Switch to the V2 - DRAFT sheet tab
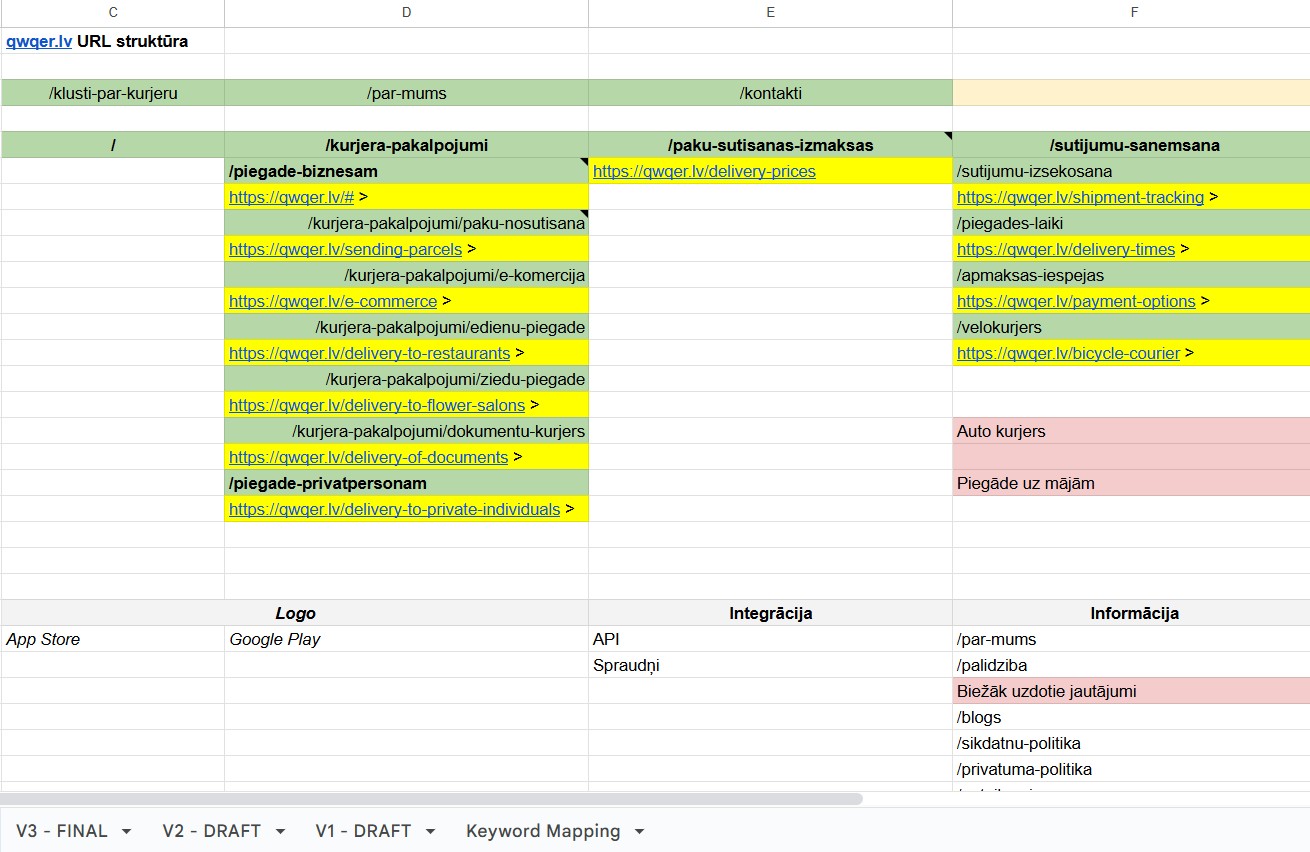This screenshot has width=1310, height=852. [211, 831]
